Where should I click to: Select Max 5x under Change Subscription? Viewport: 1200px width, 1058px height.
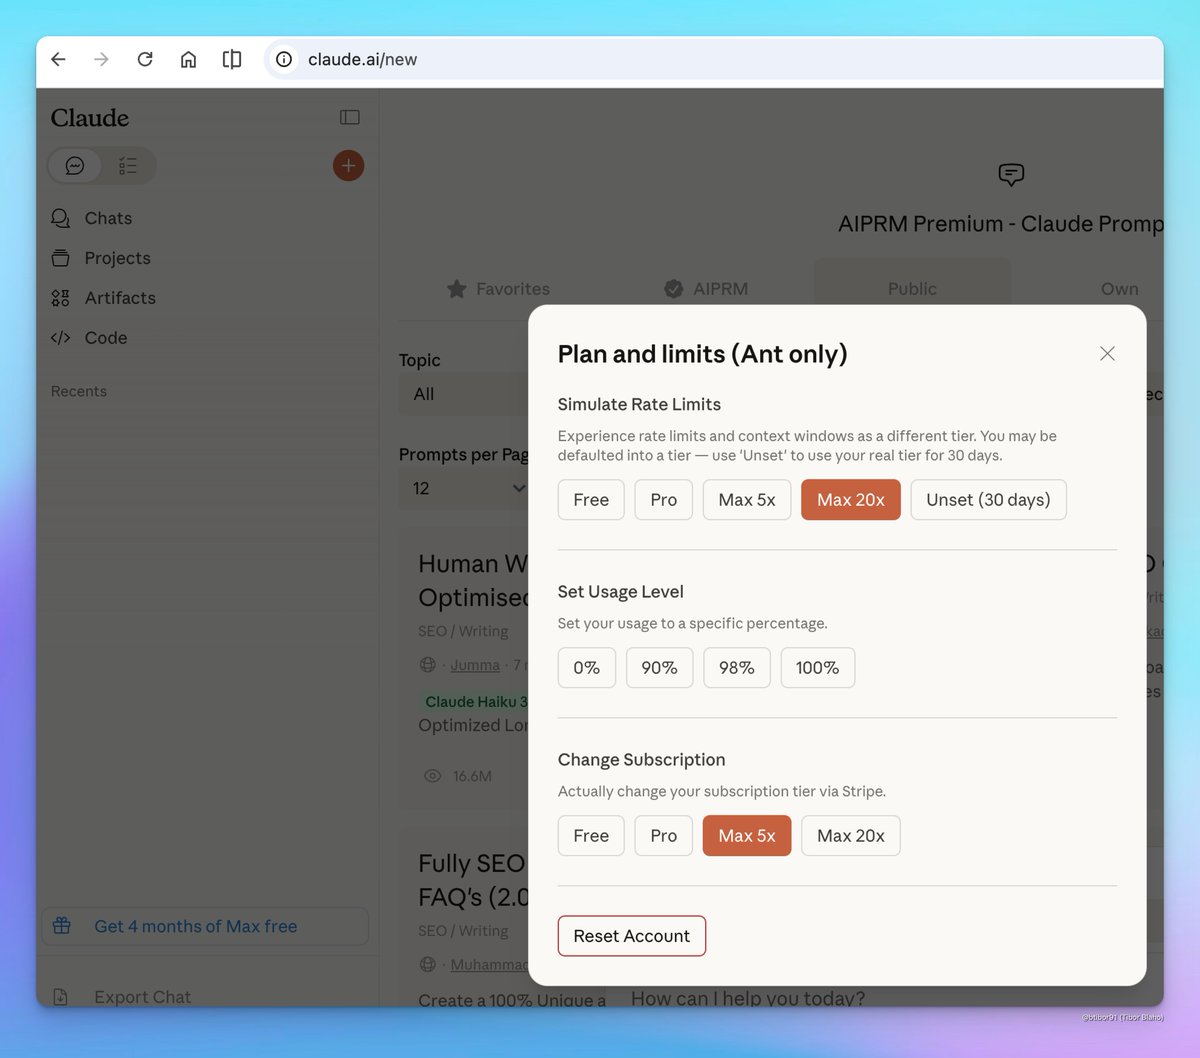747,836
